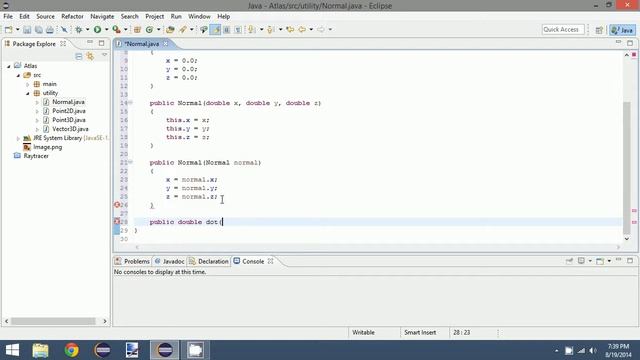The width and height of the screenshot is (640, 360).
Task: Close the Normal.java editor tab
Action: click(166, 44)
